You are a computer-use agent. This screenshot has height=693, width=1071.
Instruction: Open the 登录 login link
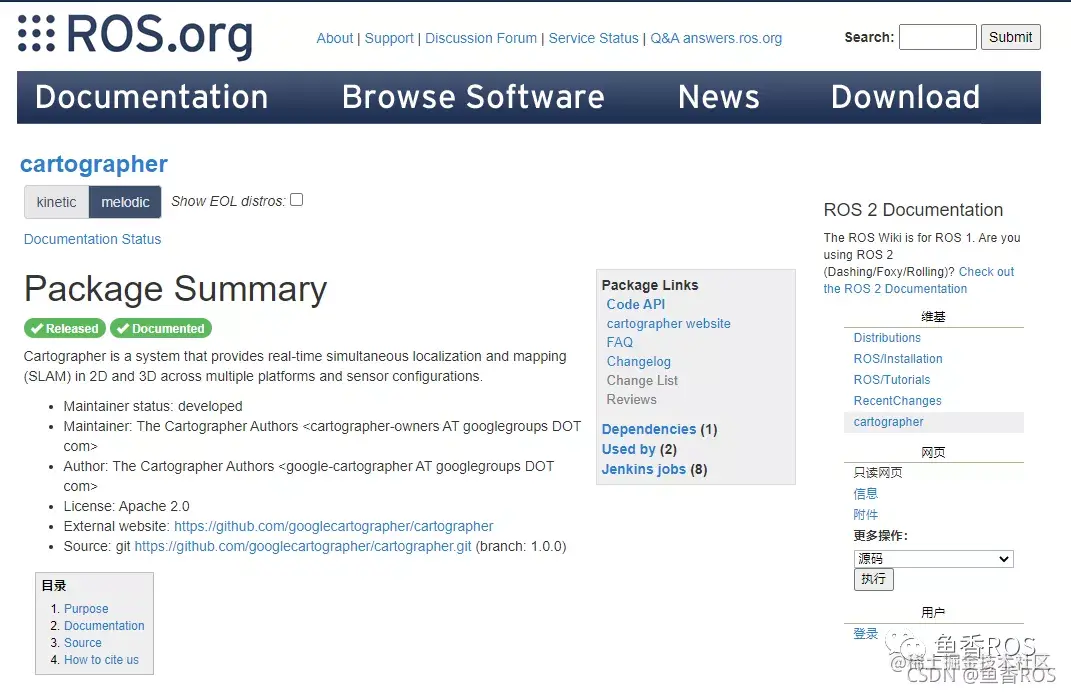click(x=865, y=634)
